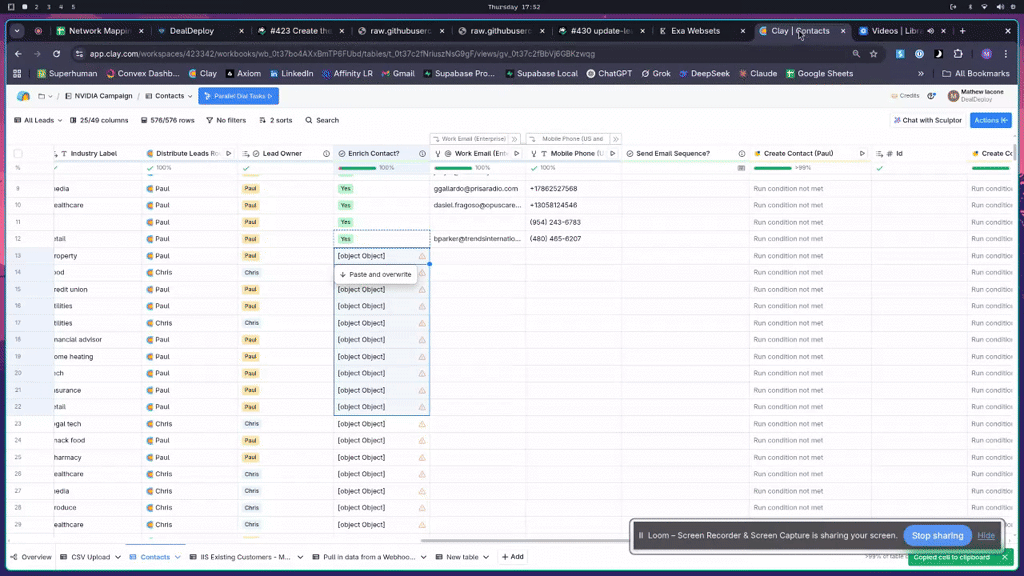Open the Actions dropdown button
Screen dimensions: 1024x576
click(x=991, y=120)
